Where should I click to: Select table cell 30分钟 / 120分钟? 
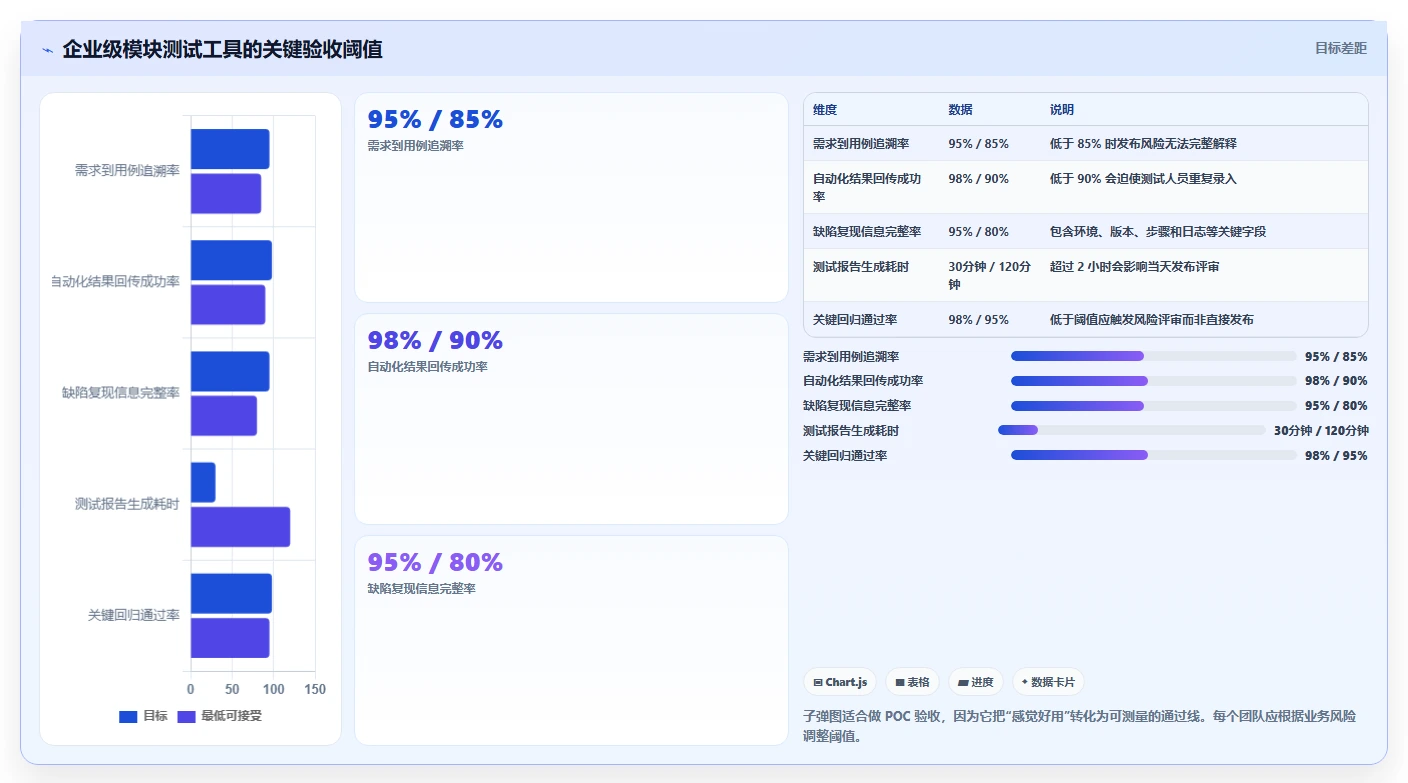click(x=989, y=275)
